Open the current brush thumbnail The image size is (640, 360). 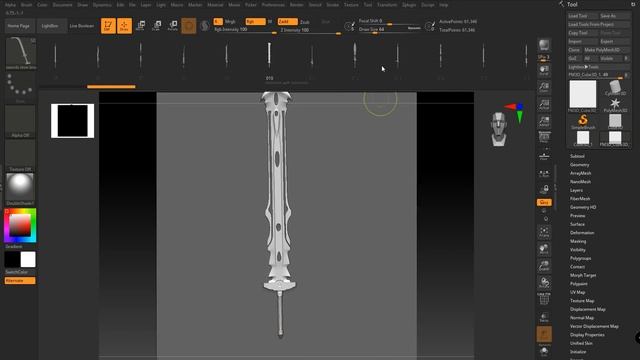click(20, 53)
